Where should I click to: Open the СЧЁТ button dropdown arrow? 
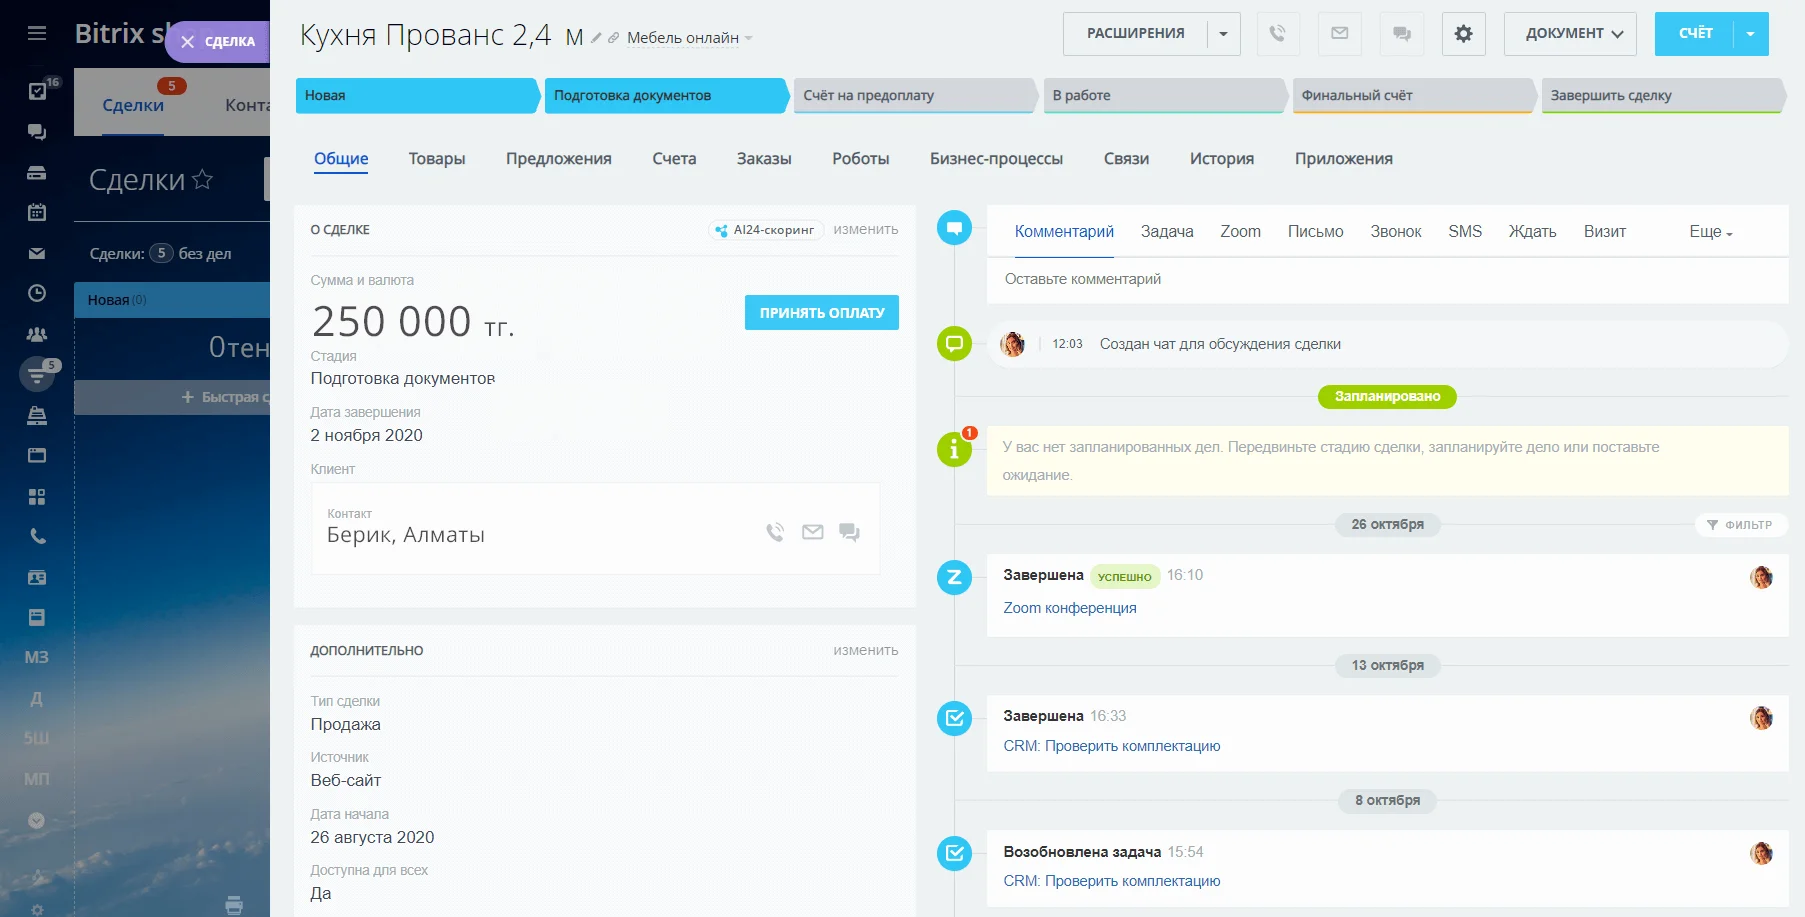(x=1750, y=34)
